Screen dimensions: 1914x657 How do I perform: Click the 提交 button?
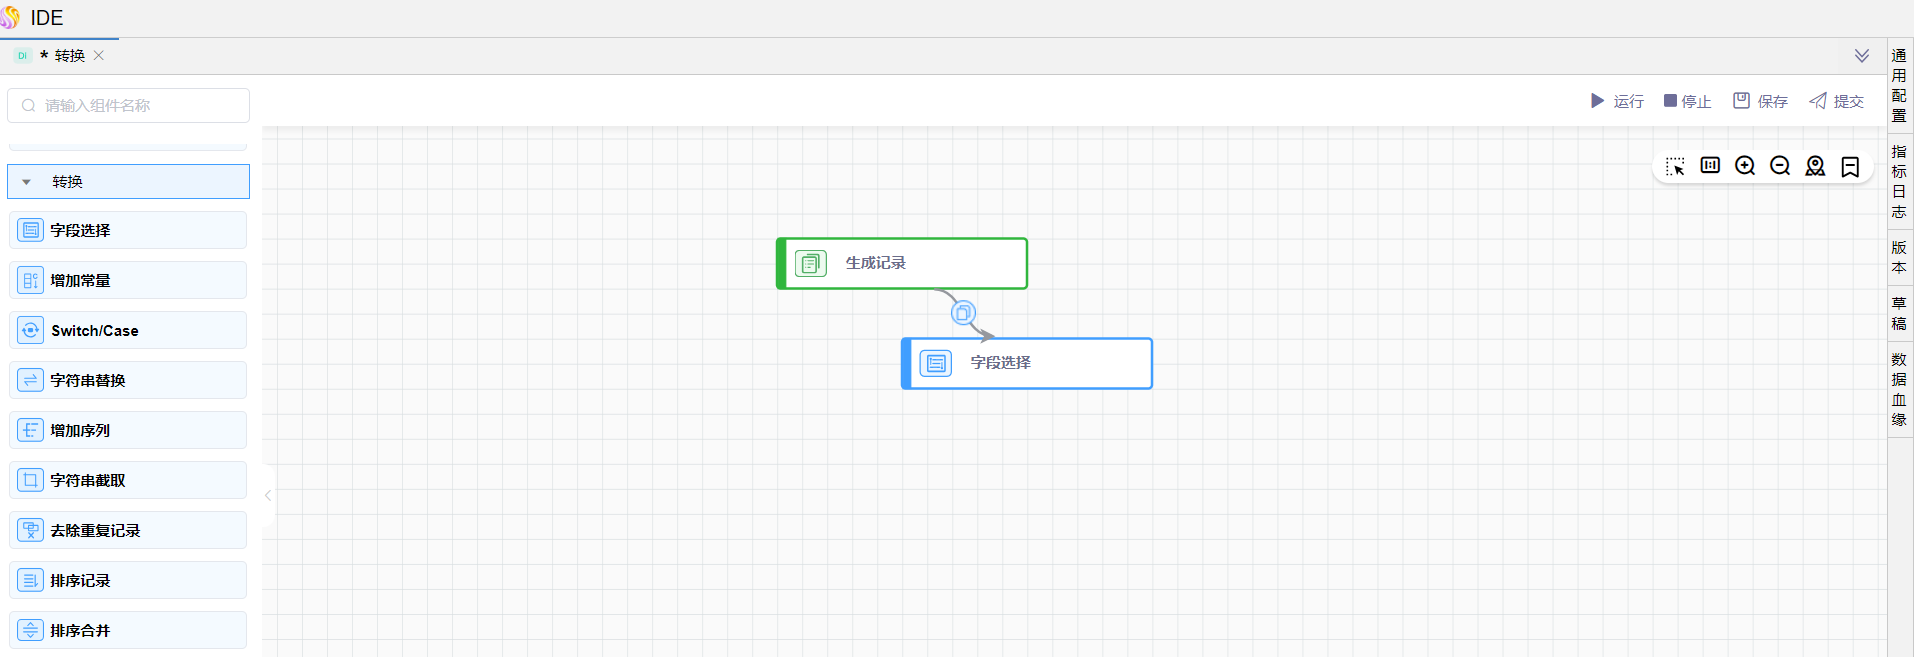(1837, 101)
